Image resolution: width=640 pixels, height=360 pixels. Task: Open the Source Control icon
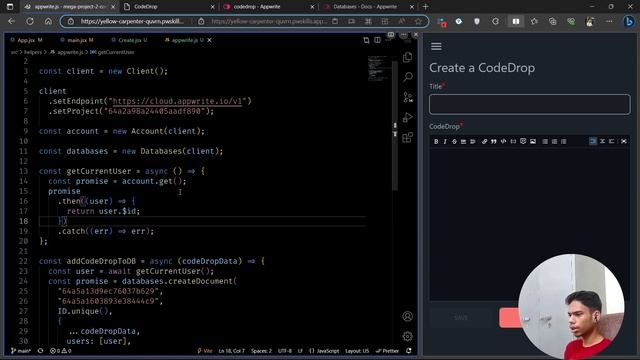tap(407, 97)
